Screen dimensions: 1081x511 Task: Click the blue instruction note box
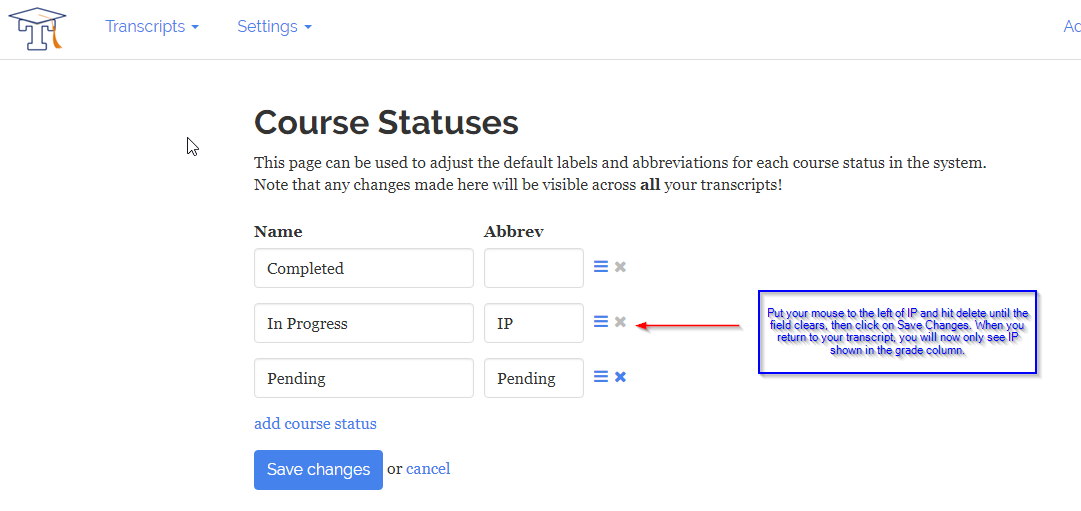point(897,332)
